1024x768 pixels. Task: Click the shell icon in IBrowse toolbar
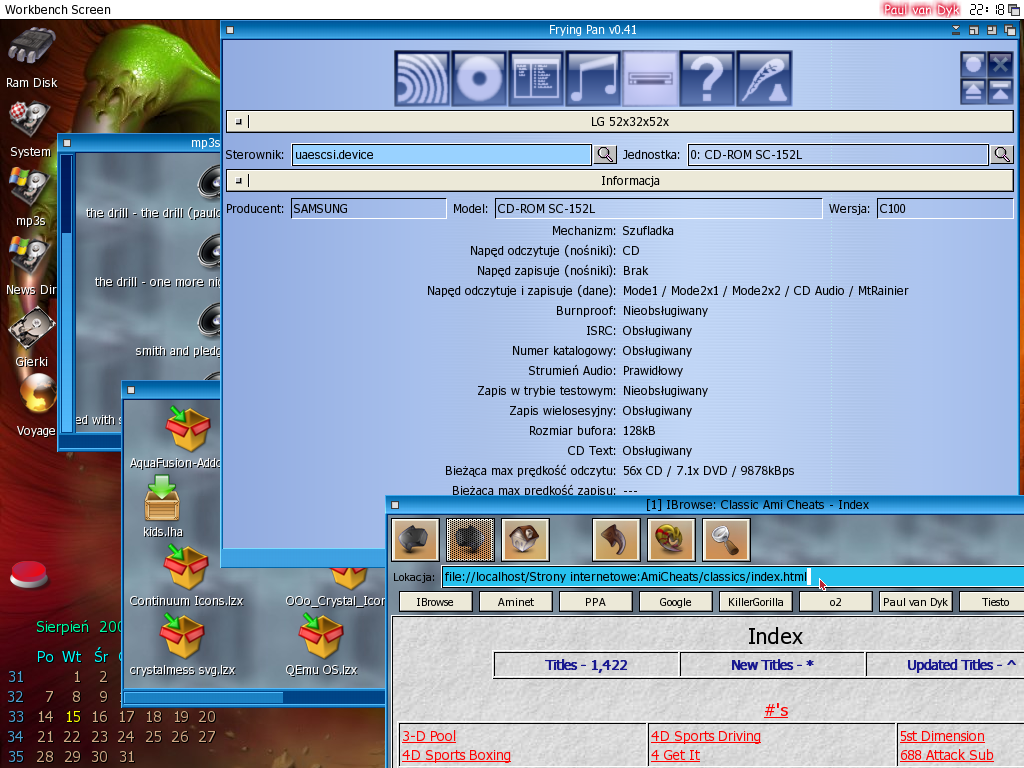point(671,539)
